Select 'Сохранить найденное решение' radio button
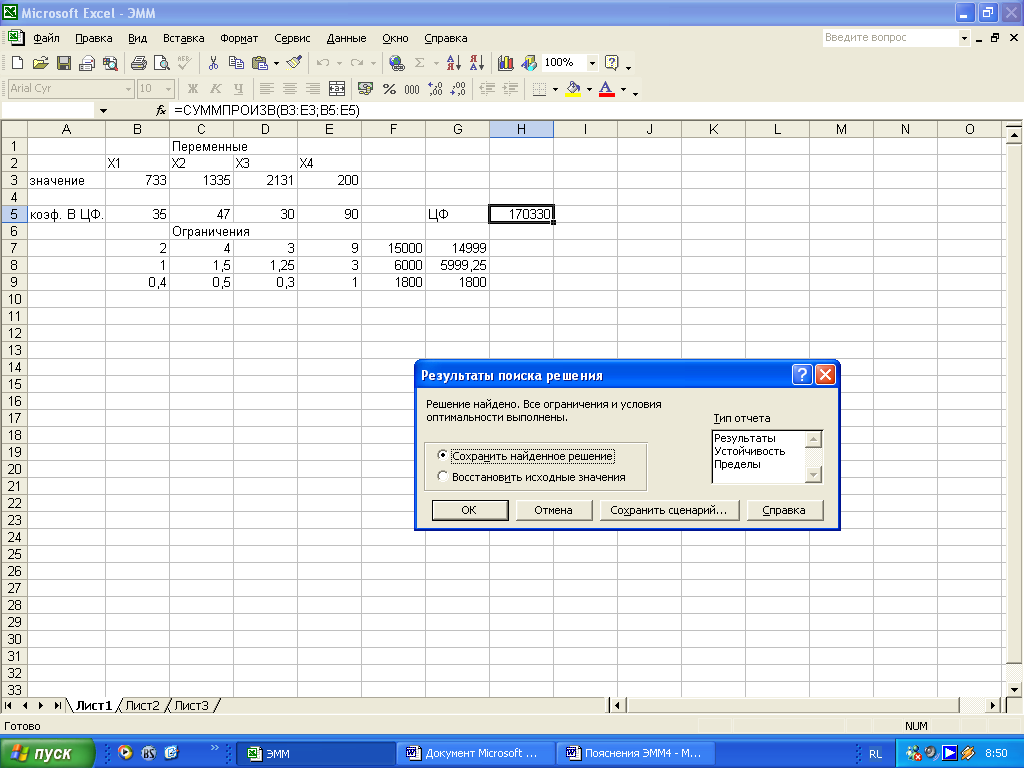1024x768 pixels. coord(443,456)
